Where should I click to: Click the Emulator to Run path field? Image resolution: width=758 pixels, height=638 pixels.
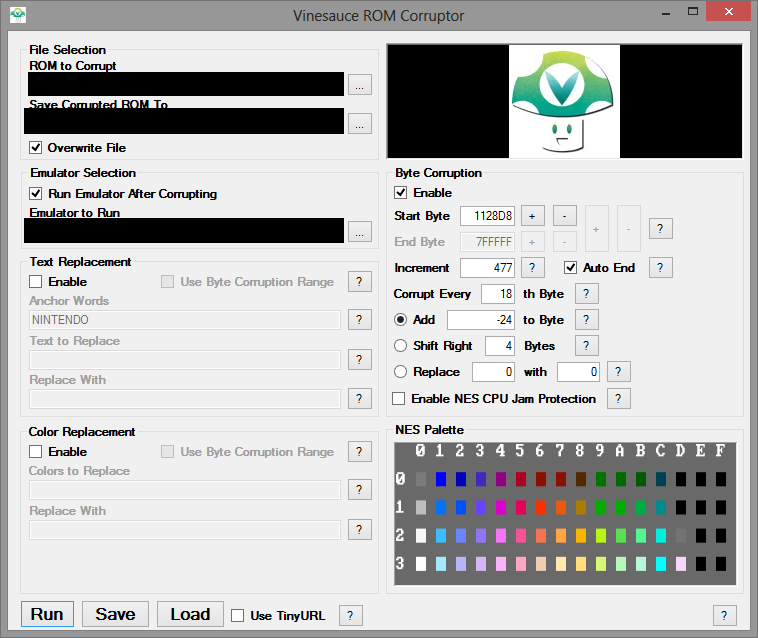click(x=184, y=231)
